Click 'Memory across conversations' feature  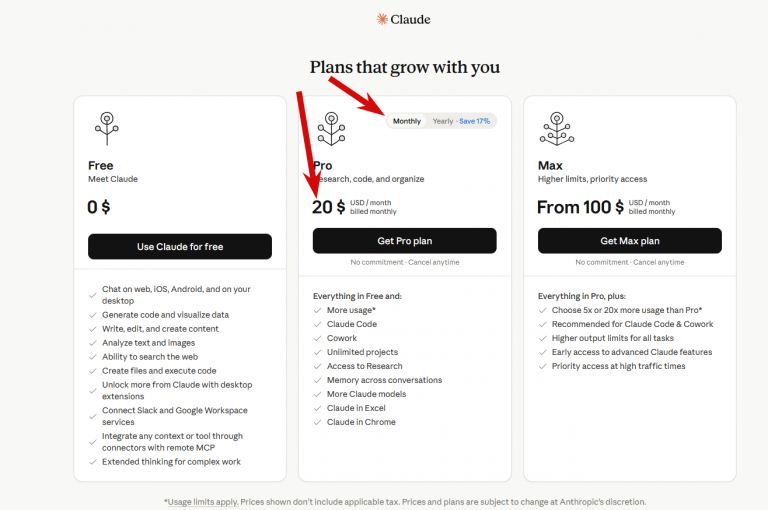384,380
